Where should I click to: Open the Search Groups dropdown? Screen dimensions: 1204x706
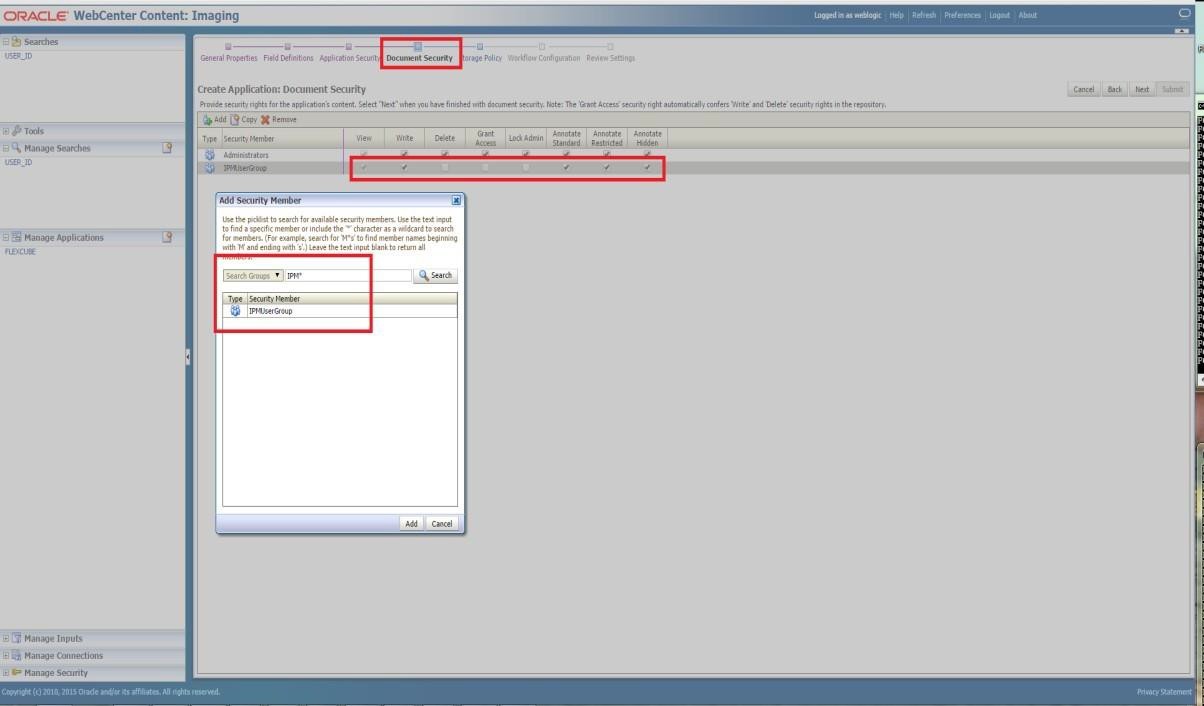(253, 275)
